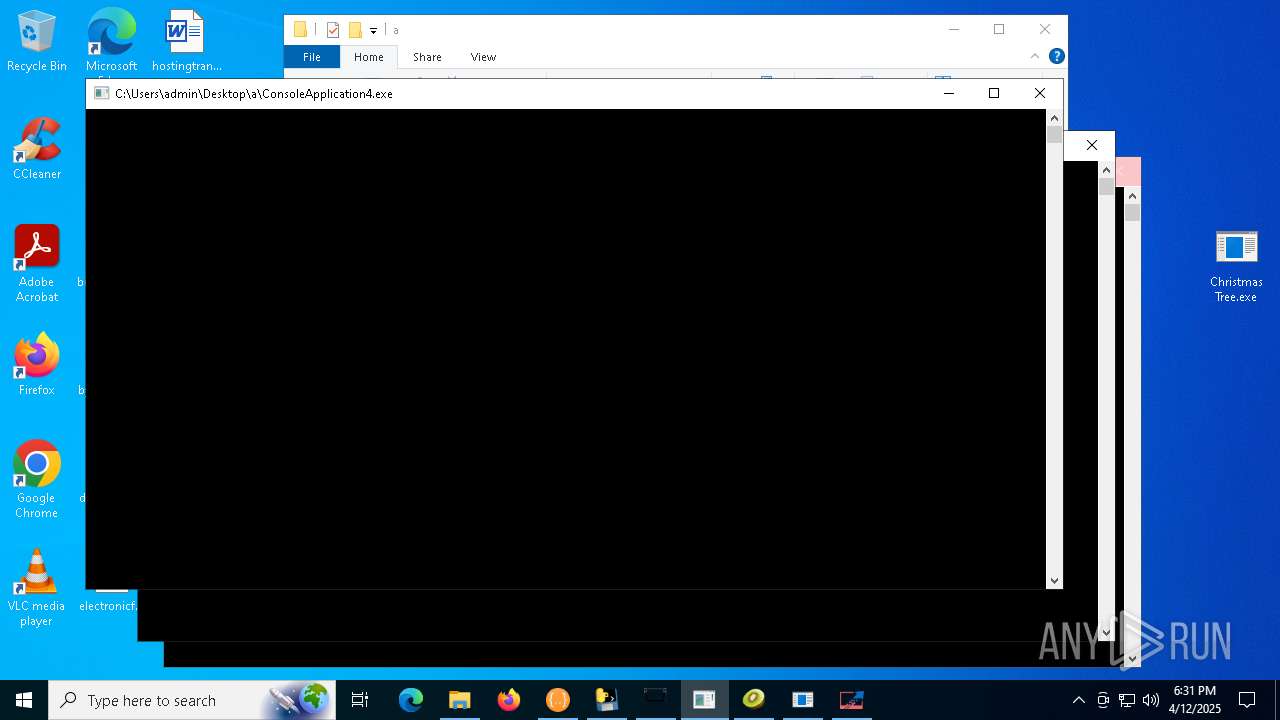This screenshot has height=720, width=1280.
Task: Click the ConsoleApplication4.exe title bar path text
Action: click(254, 93)
